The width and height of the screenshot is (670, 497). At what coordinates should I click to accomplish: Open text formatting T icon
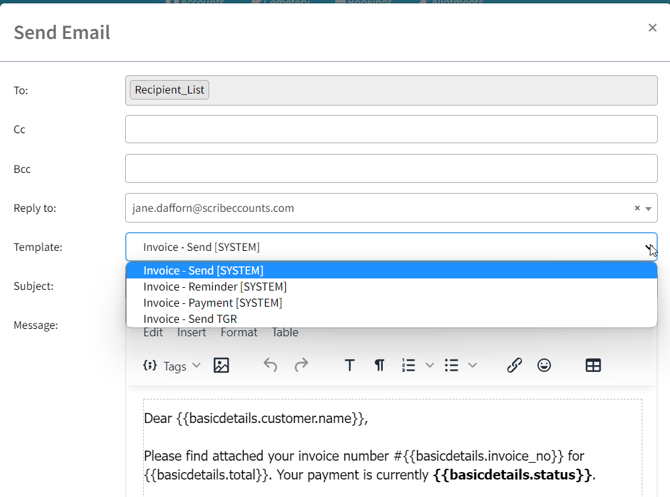pyautogui.click(x=350, y=365)
